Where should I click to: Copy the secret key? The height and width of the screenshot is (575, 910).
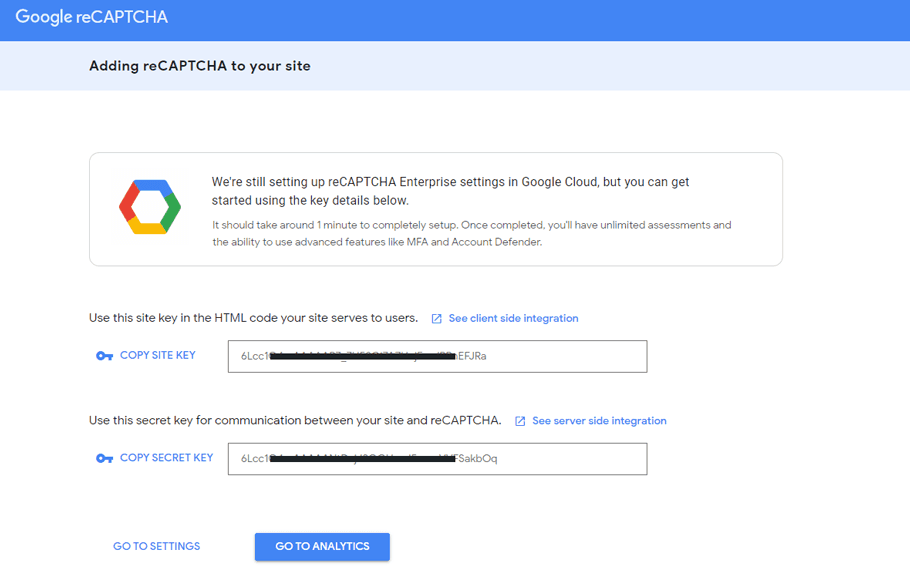(x=167, y=458)
